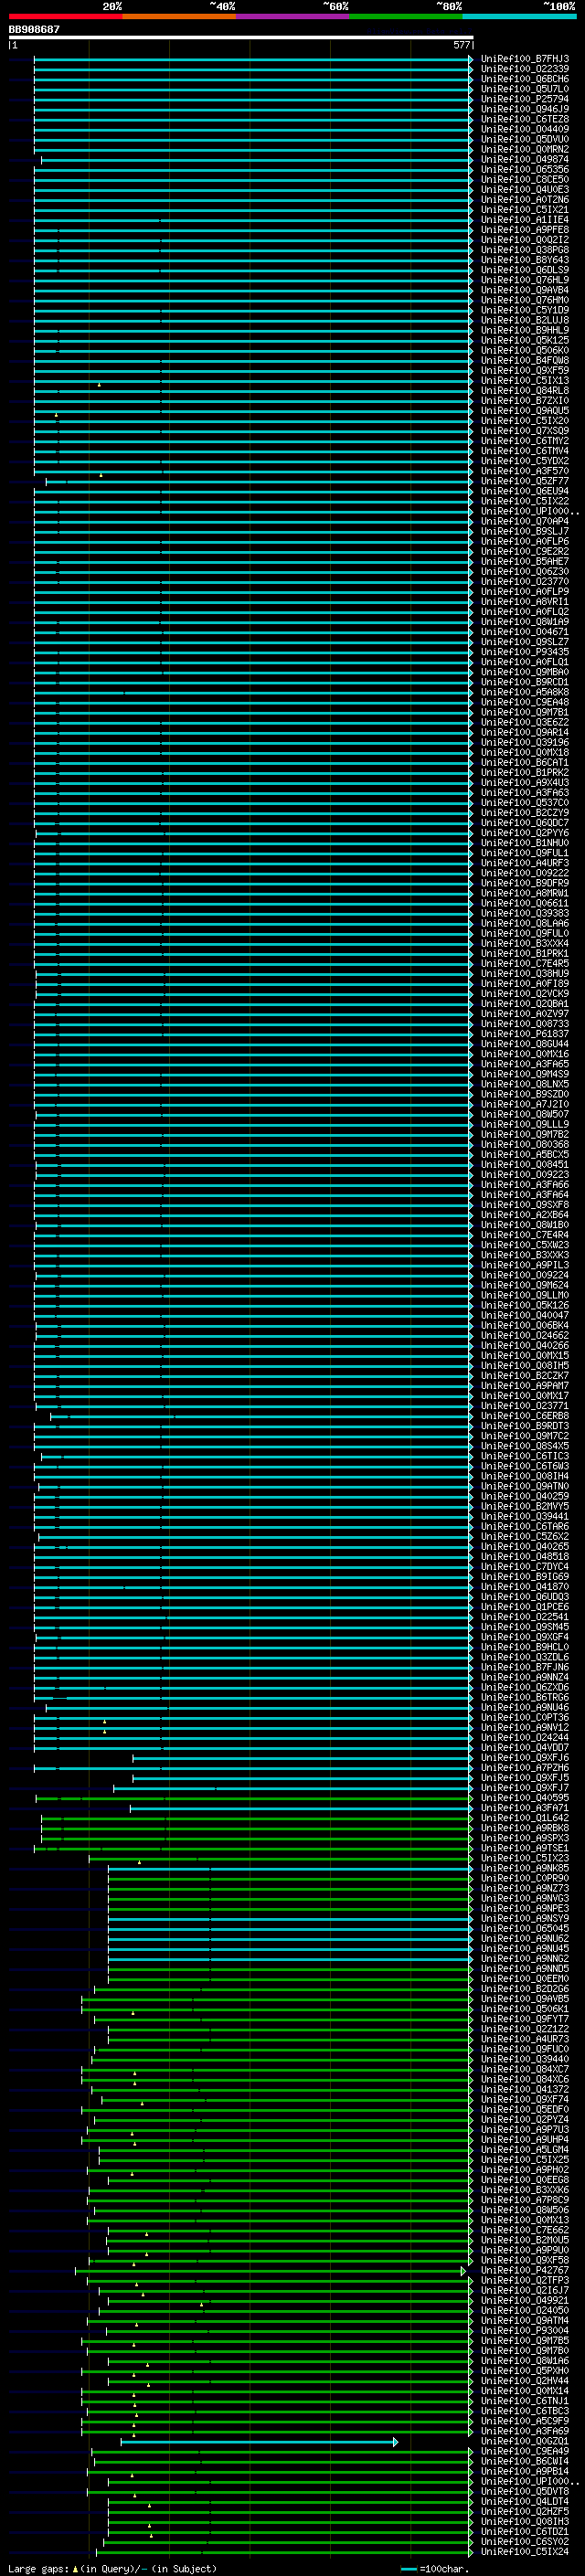Click the cyan ~100% identity legend segment
This screenshot has width=585, height=2576.
pyautogui.click(x=519, y=16)
